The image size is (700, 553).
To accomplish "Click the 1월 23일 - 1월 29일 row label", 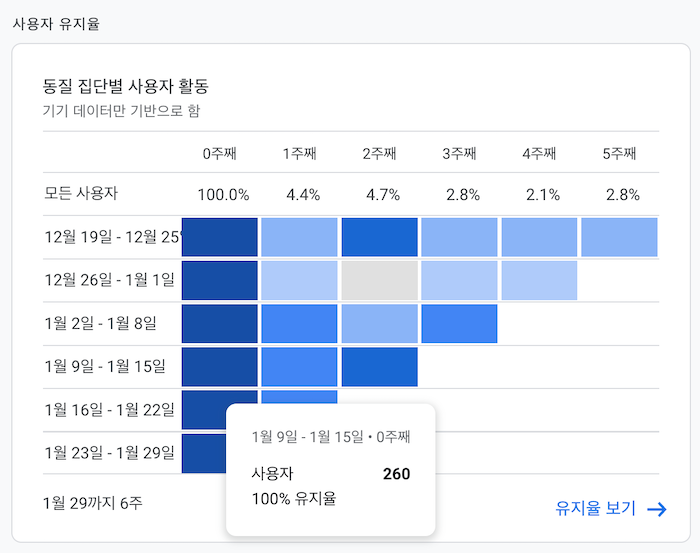I will click(109, 453).
